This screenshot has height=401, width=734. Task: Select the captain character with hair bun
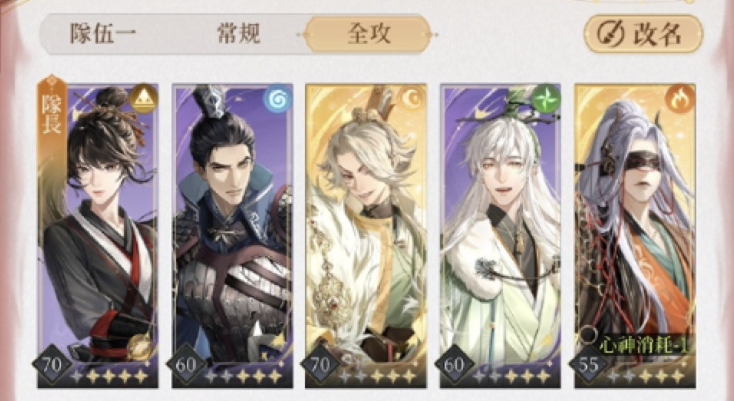point(98,236)
